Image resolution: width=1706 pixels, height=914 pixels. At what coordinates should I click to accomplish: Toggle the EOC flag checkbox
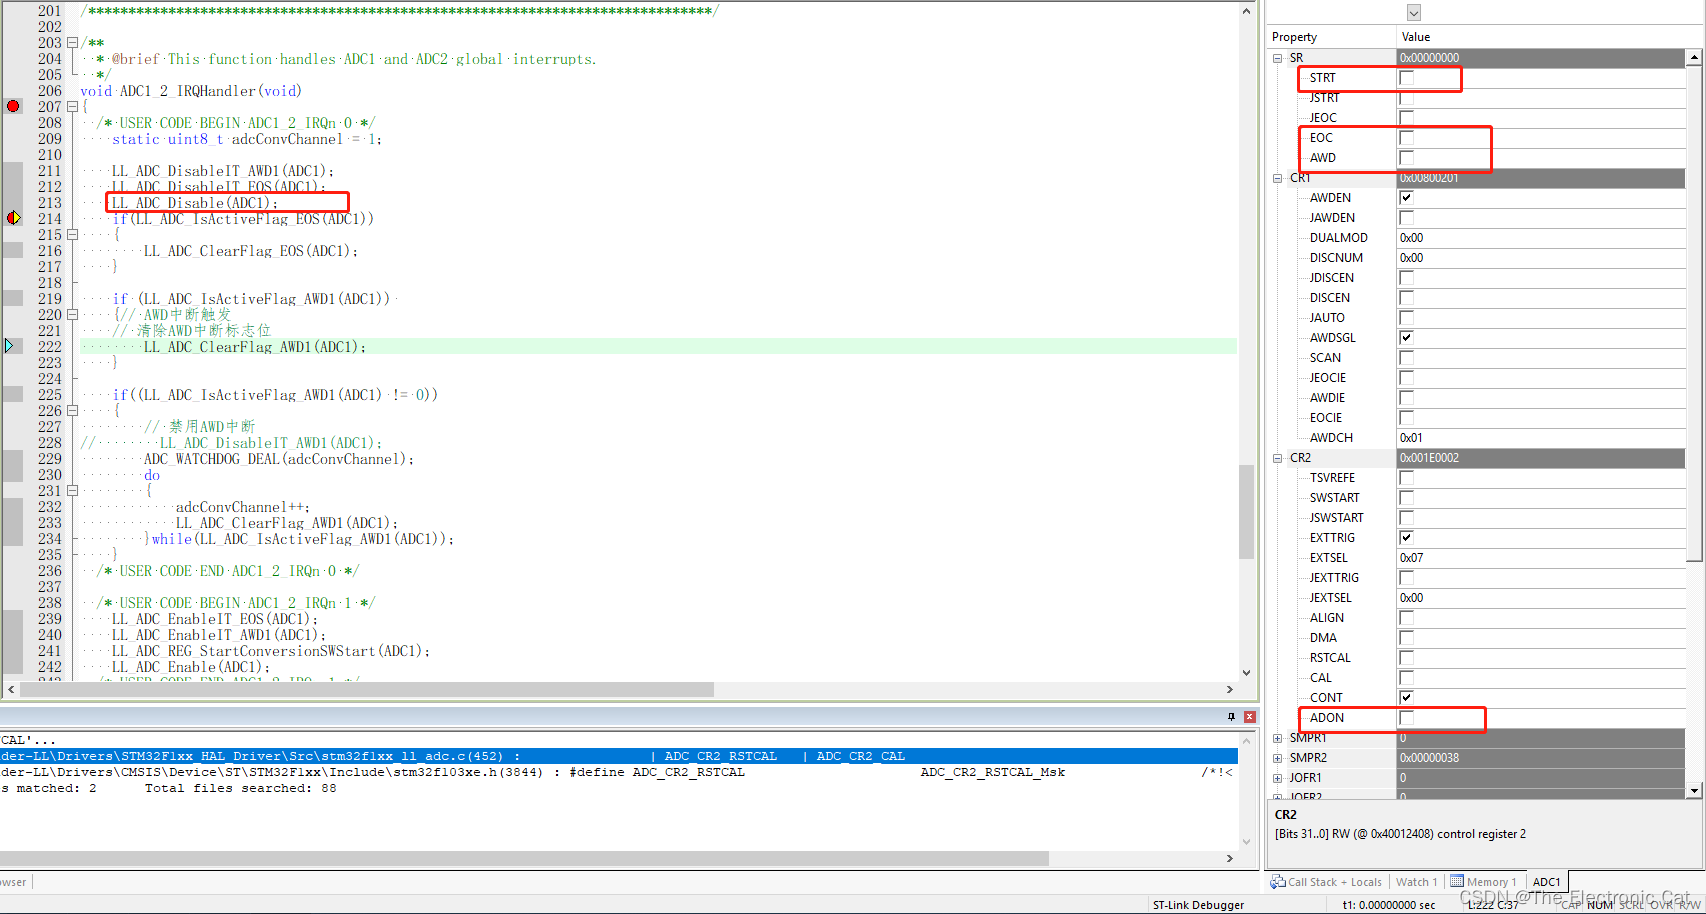point(1406,138)
